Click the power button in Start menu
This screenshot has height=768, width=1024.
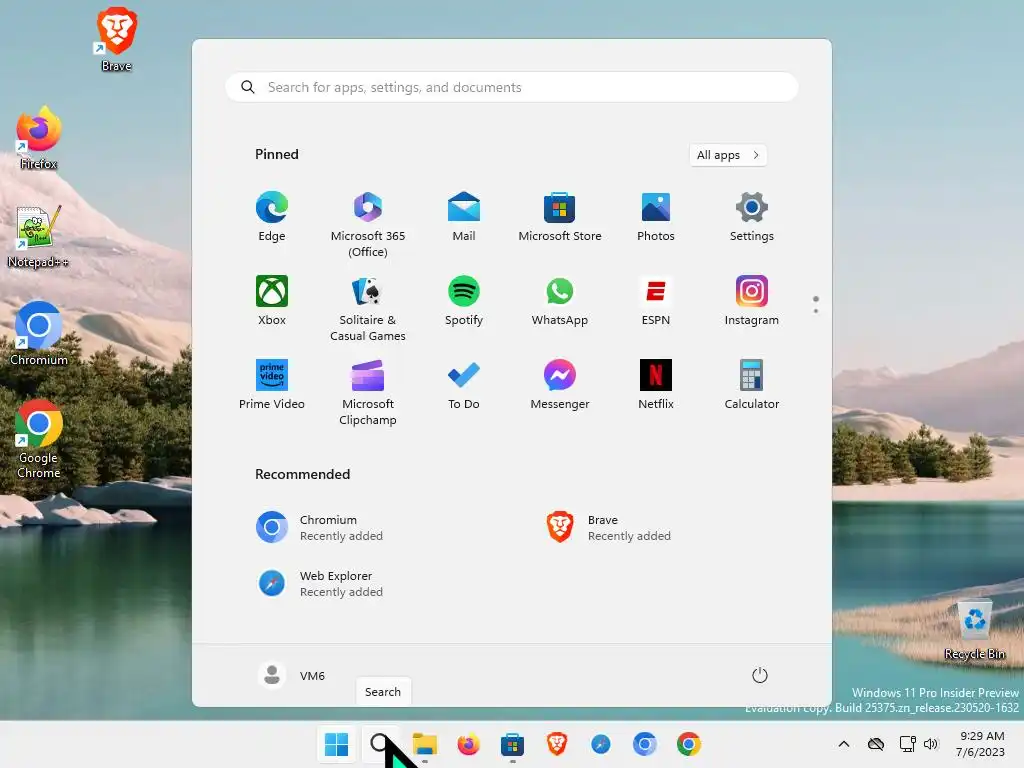coord(760,675)
